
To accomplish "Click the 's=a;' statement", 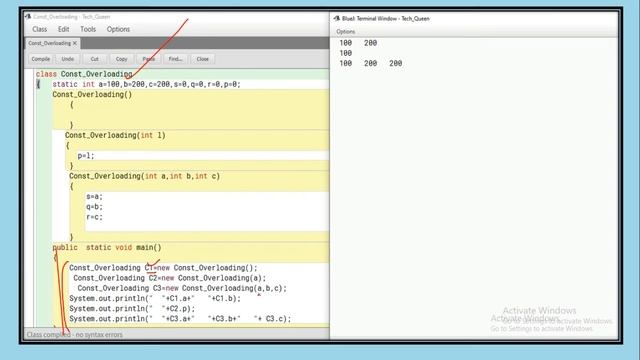I will (x=94, y=196).
